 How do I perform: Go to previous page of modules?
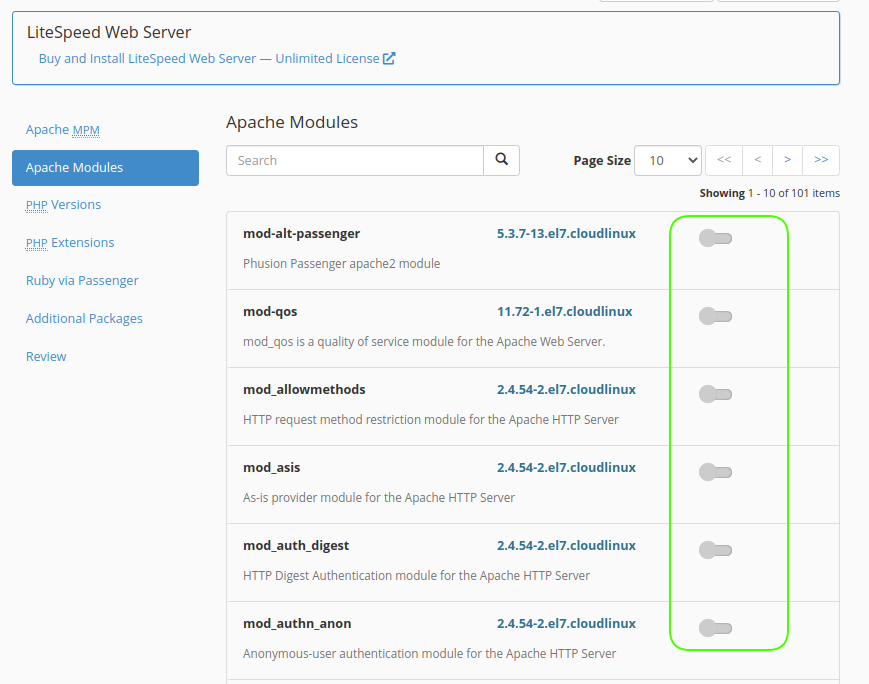tap(757, 160)
